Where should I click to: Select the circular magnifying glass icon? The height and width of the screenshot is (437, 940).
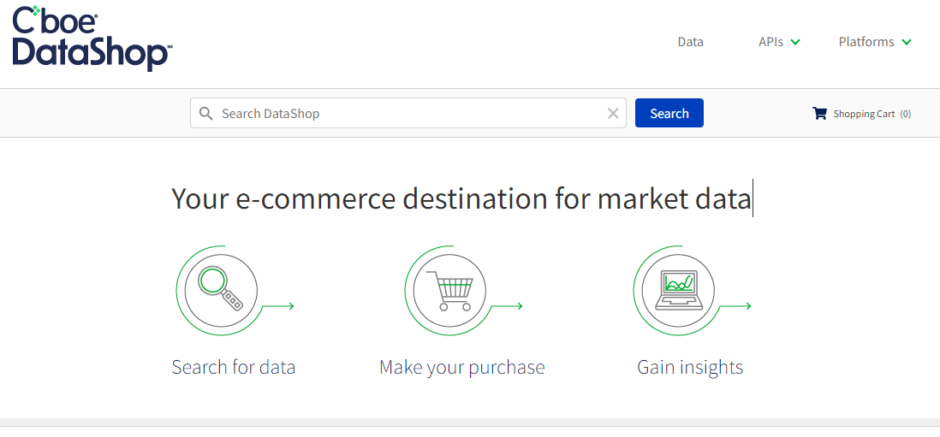221,290
